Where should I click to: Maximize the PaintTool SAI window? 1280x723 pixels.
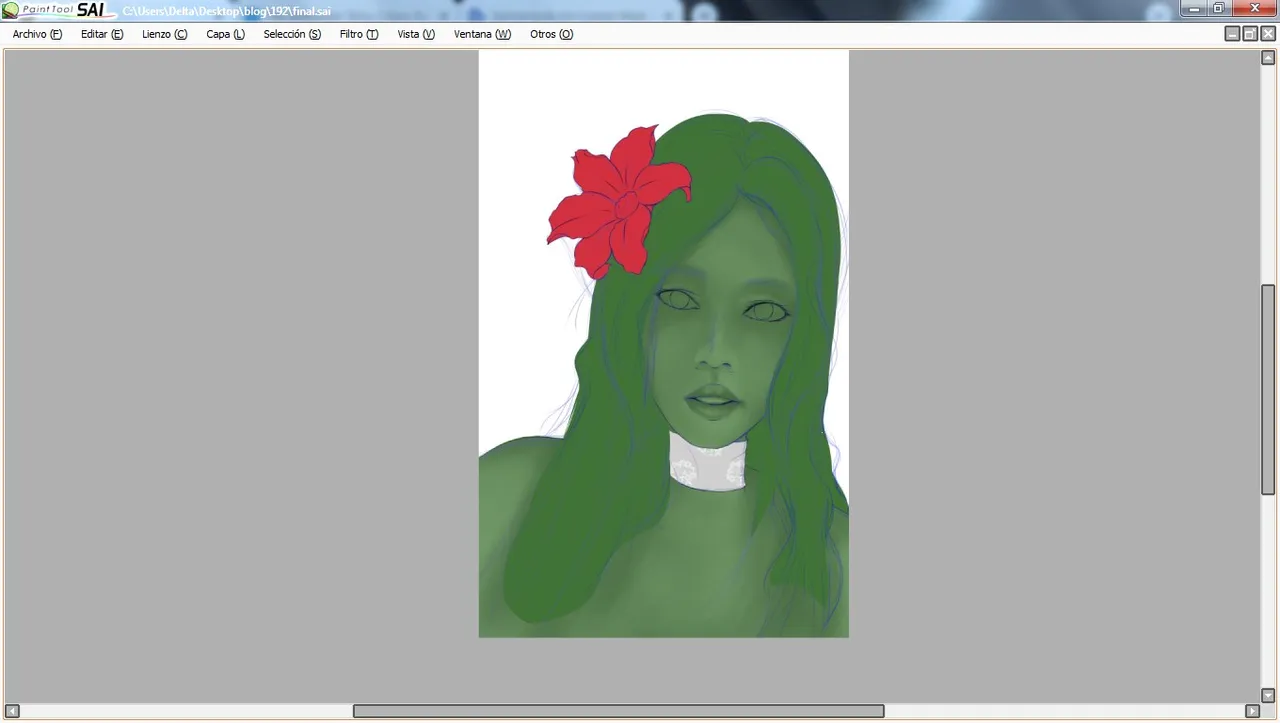[1219, 9]
